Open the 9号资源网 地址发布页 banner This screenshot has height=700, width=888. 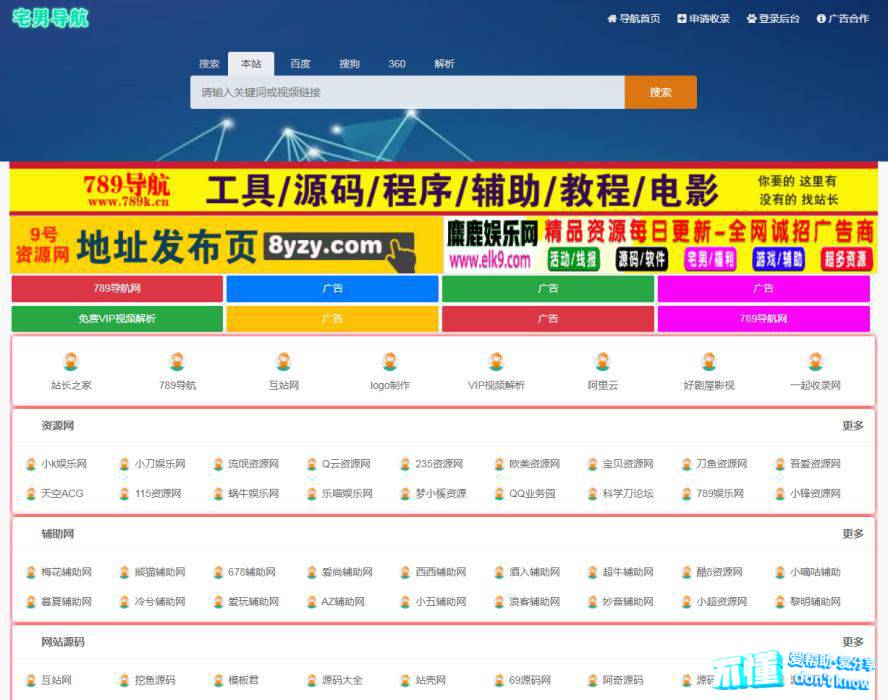tap(225, 245)
